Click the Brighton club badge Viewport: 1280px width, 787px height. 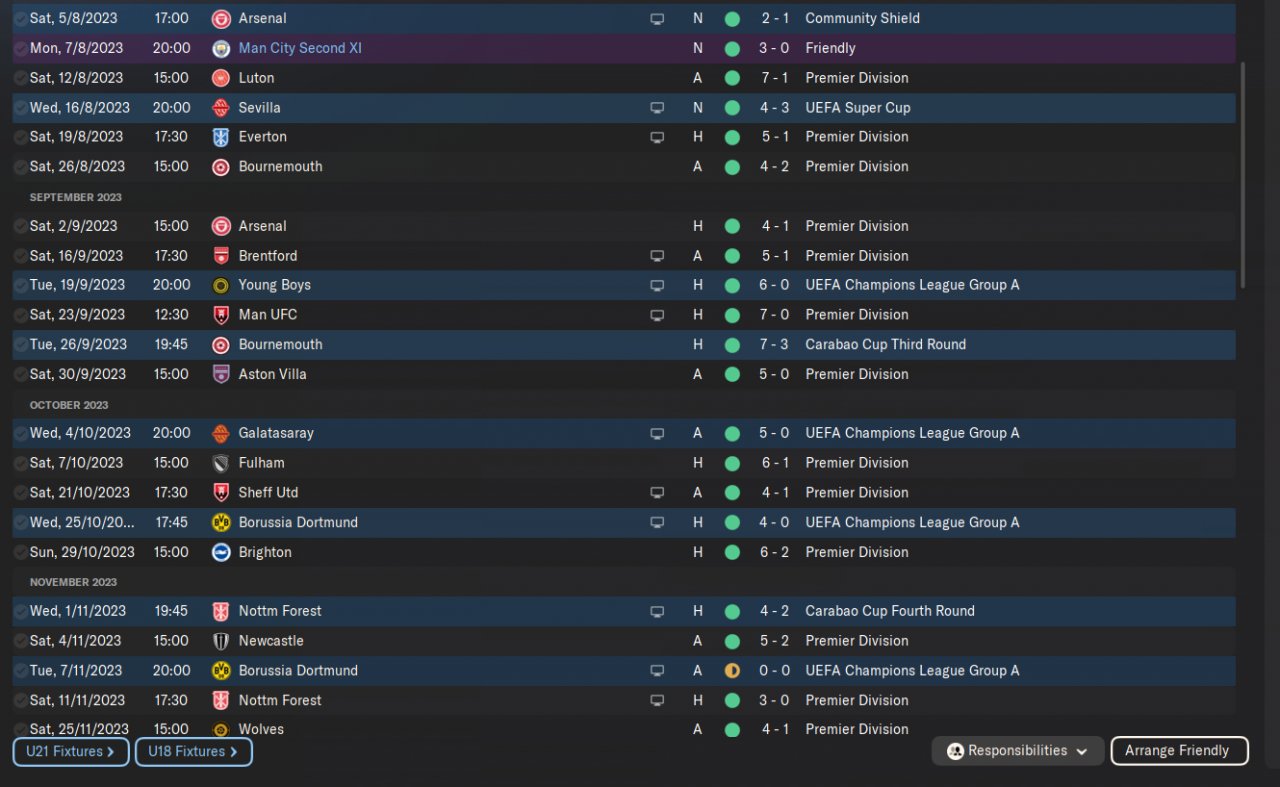click(221, 552)
